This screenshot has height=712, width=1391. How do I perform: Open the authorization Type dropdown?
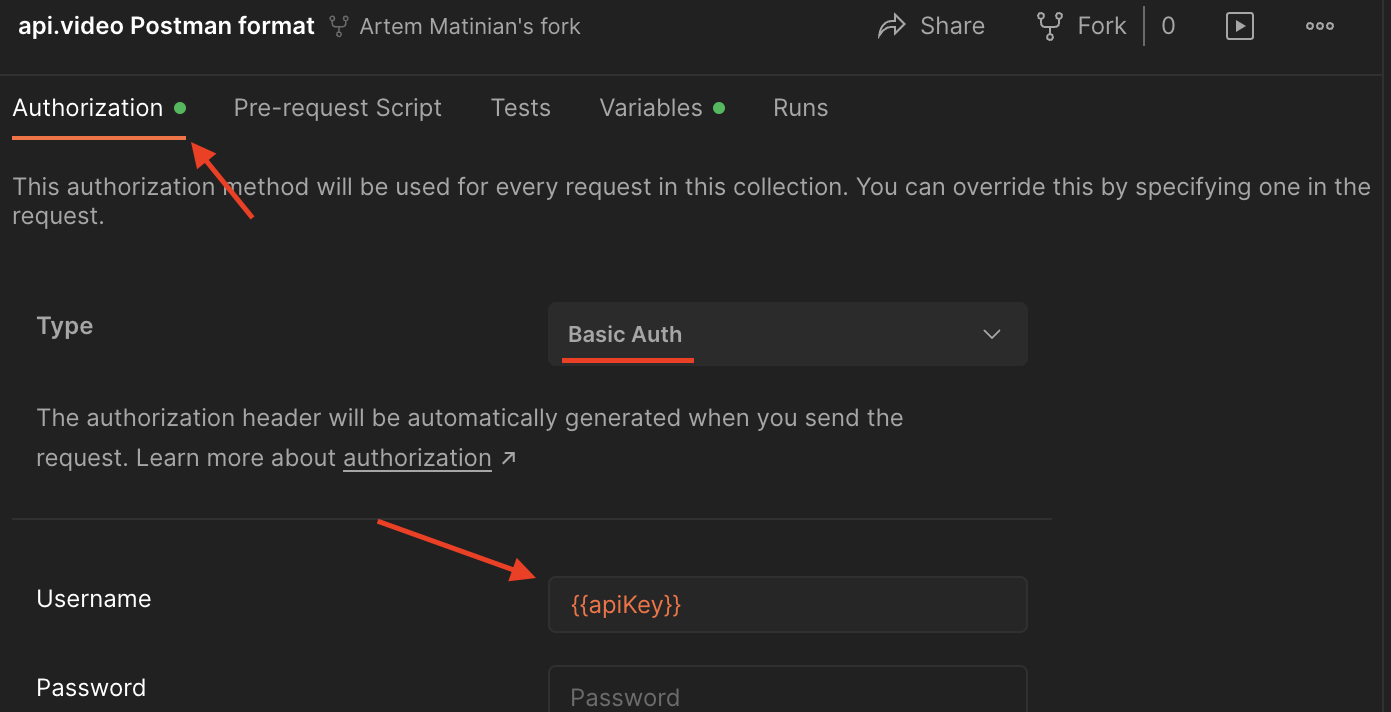[787, 333]
